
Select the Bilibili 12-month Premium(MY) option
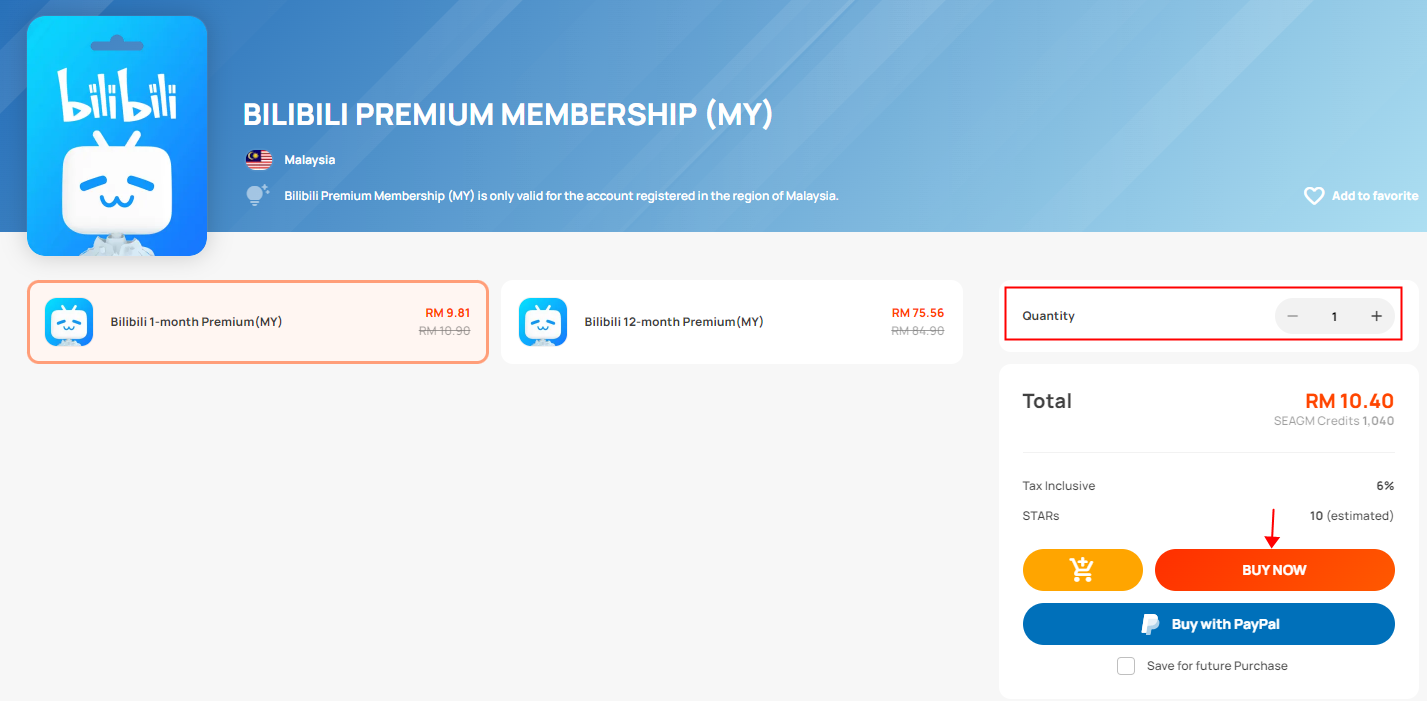(732, 322)
